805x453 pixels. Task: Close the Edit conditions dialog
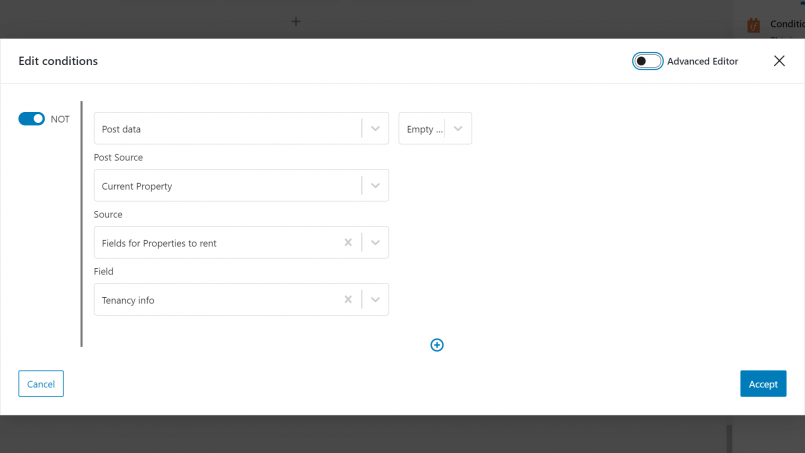tap(779, 61)
